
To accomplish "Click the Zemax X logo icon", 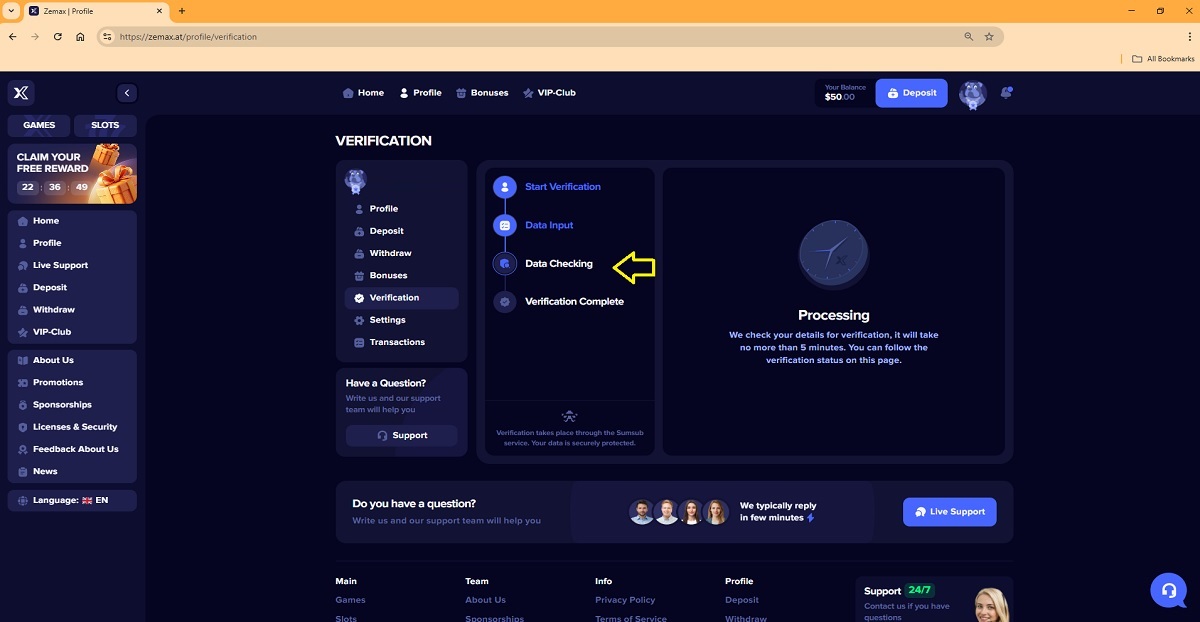I will tap(20, 93).
